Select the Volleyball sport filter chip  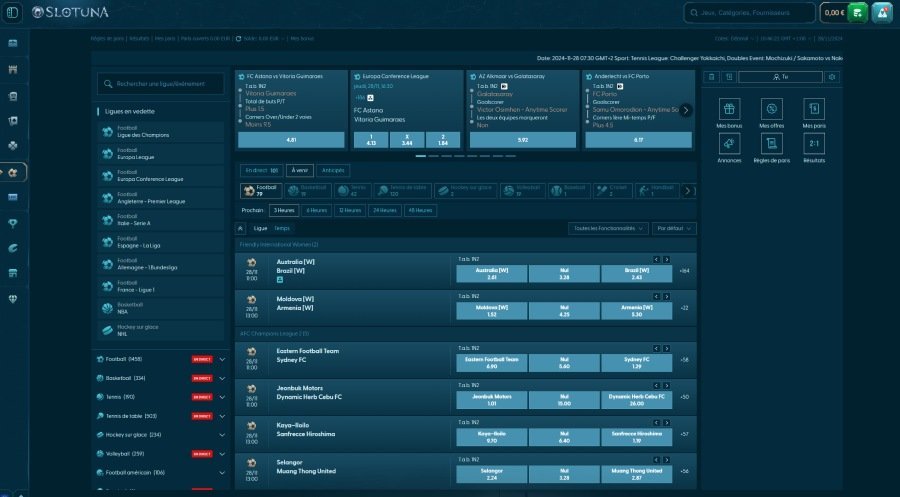522,191
